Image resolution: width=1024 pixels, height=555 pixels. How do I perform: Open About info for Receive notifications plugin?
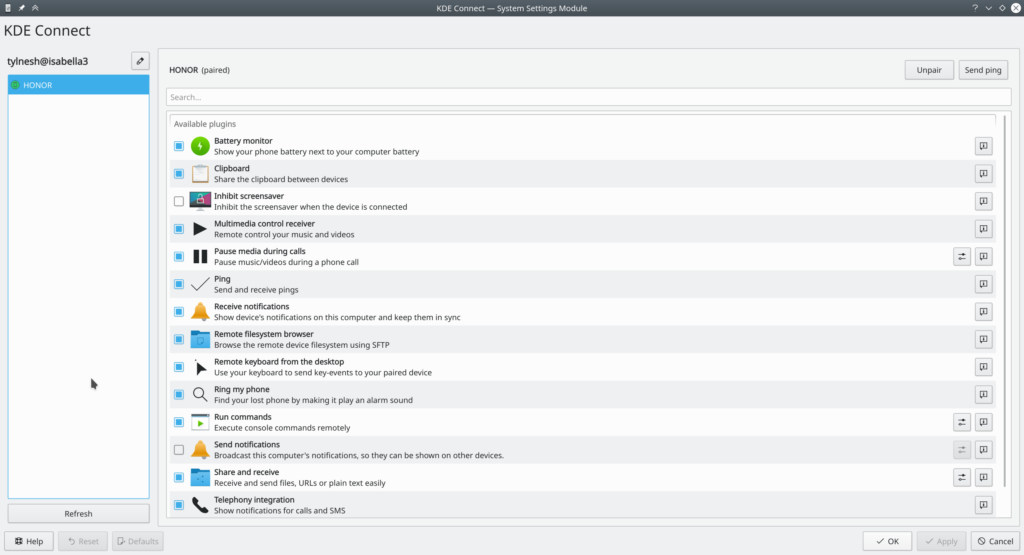[x=983, y=311]
